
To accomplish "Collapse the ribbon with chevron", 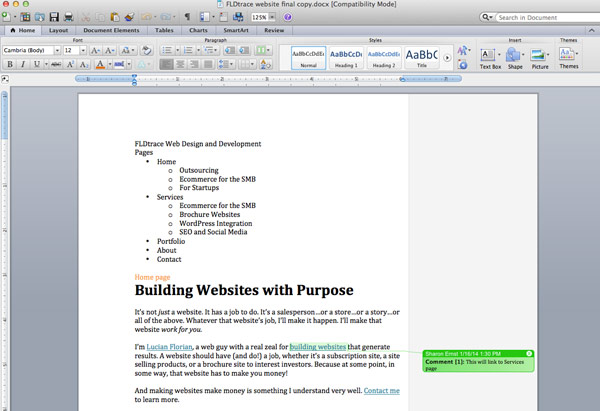I will [591, 30].
